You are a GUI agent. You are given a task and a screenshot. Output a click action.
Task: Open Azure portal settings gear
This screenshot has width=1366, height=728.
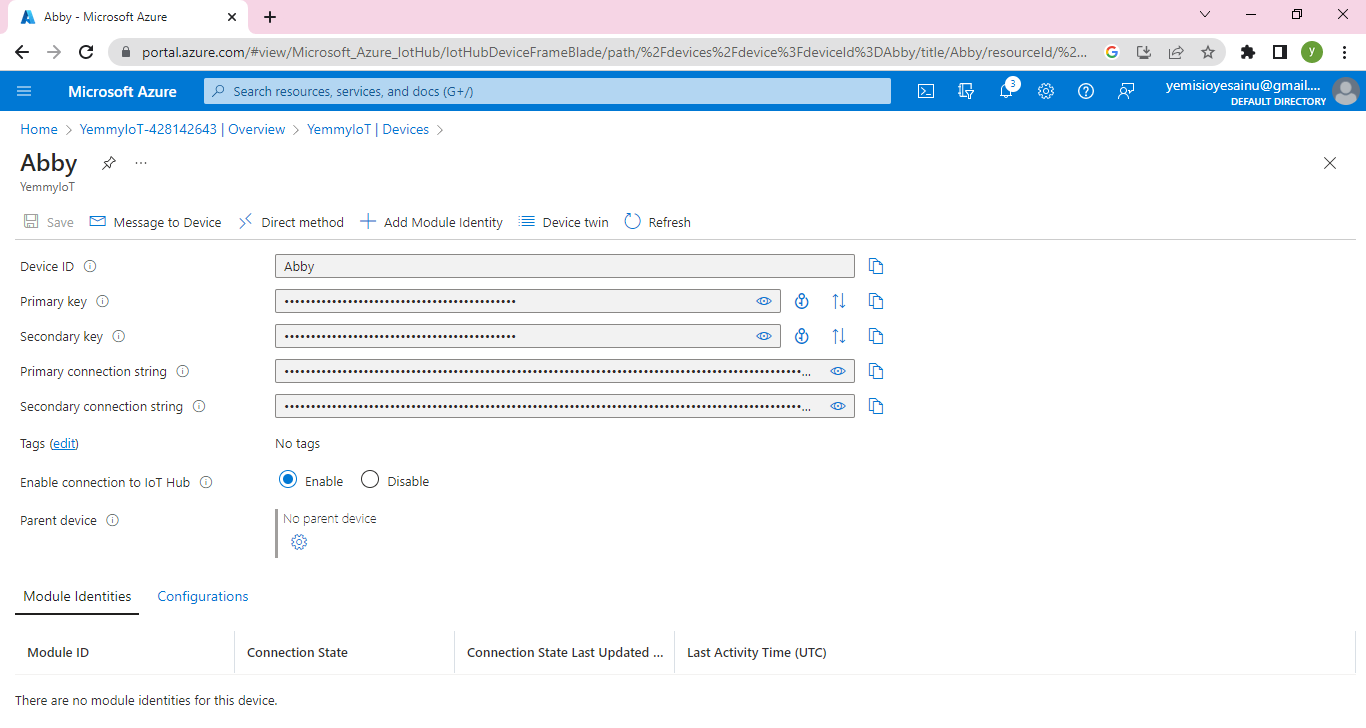1046,91
